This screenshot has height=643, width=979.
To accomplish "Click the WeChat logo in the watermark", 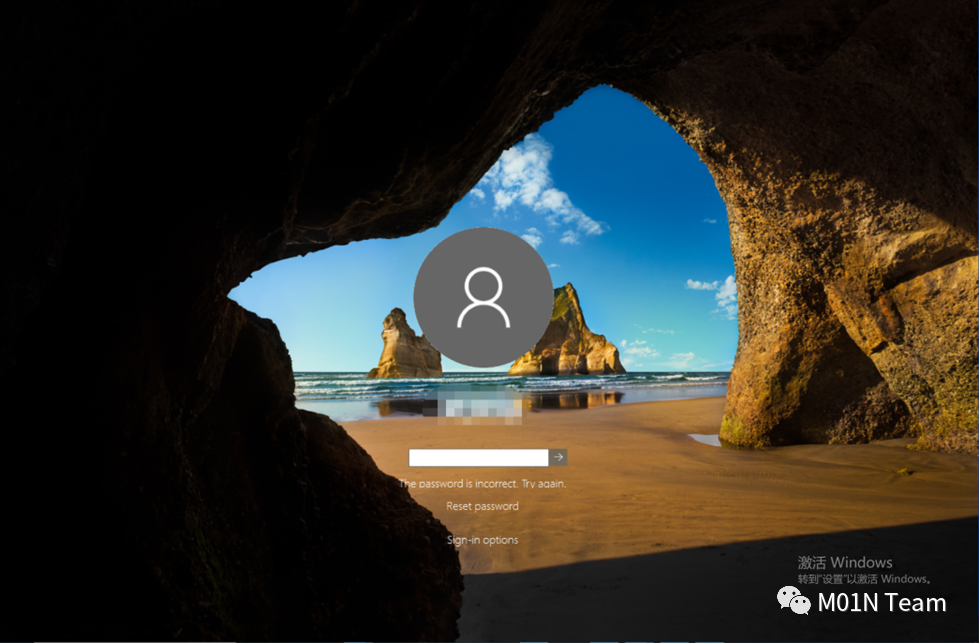I will [796, 602].
